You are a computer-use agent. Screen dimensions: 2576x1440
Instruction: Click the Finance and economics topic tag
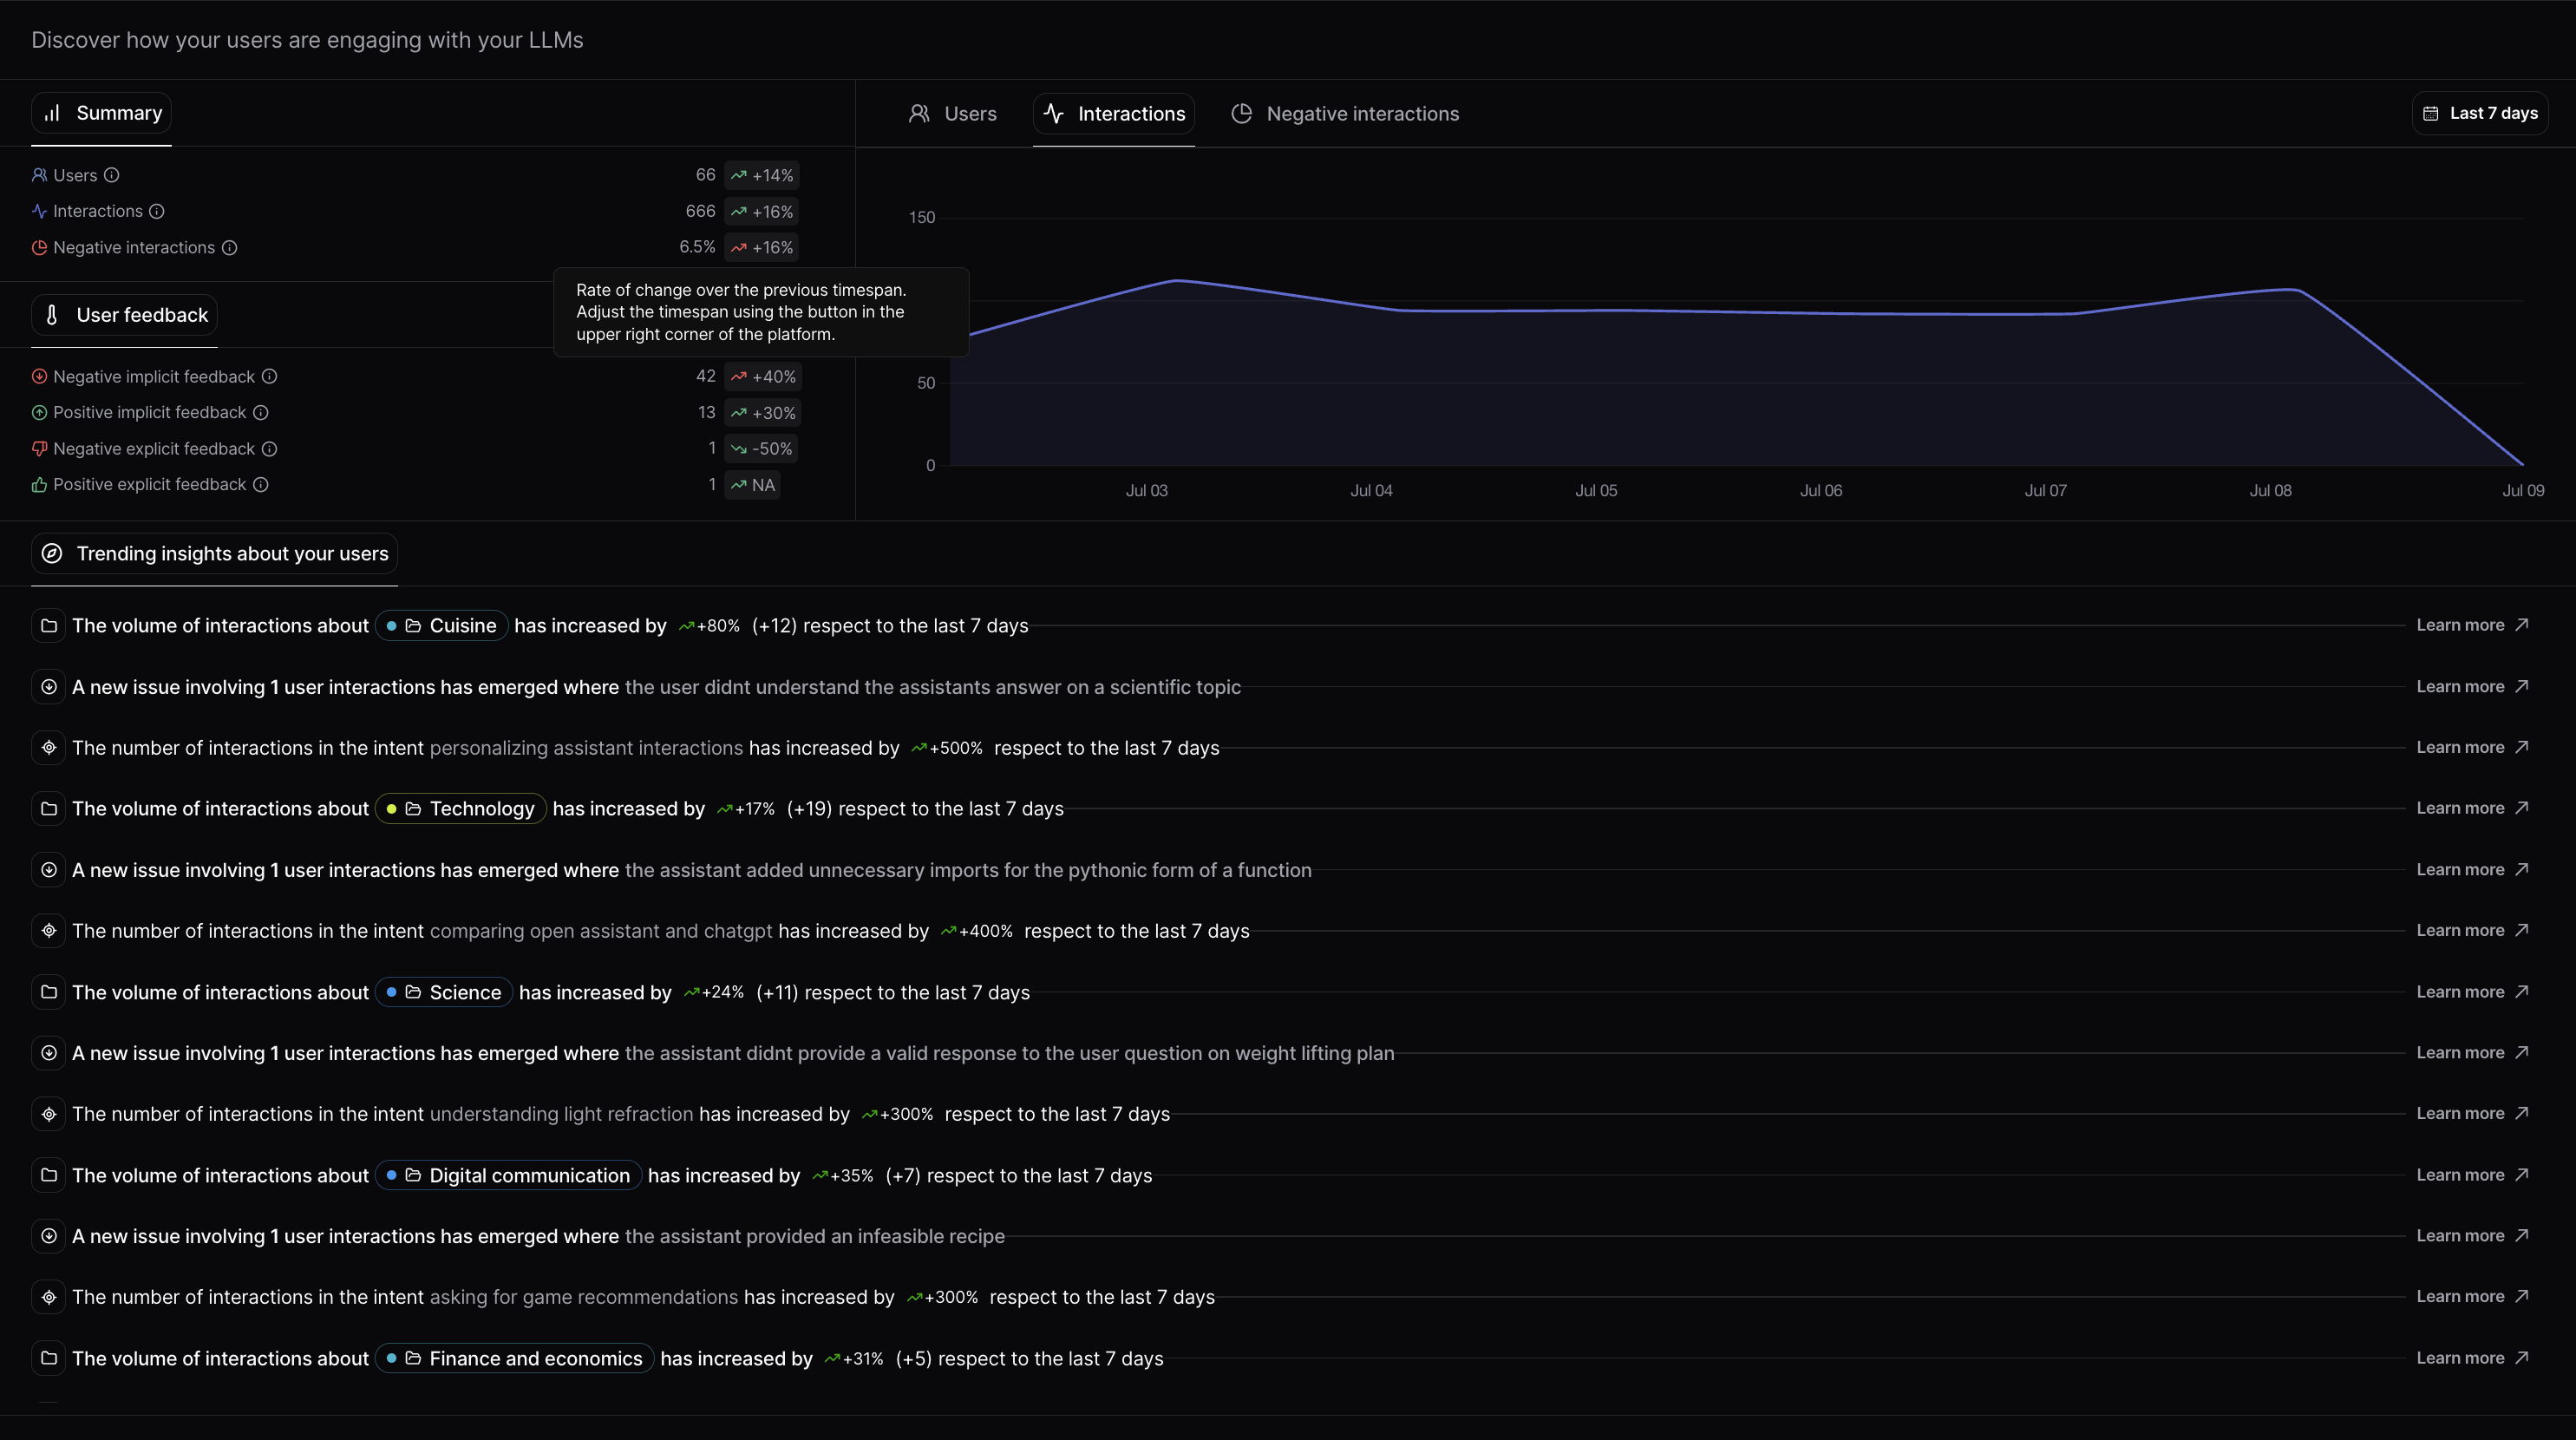point(514,1359)
